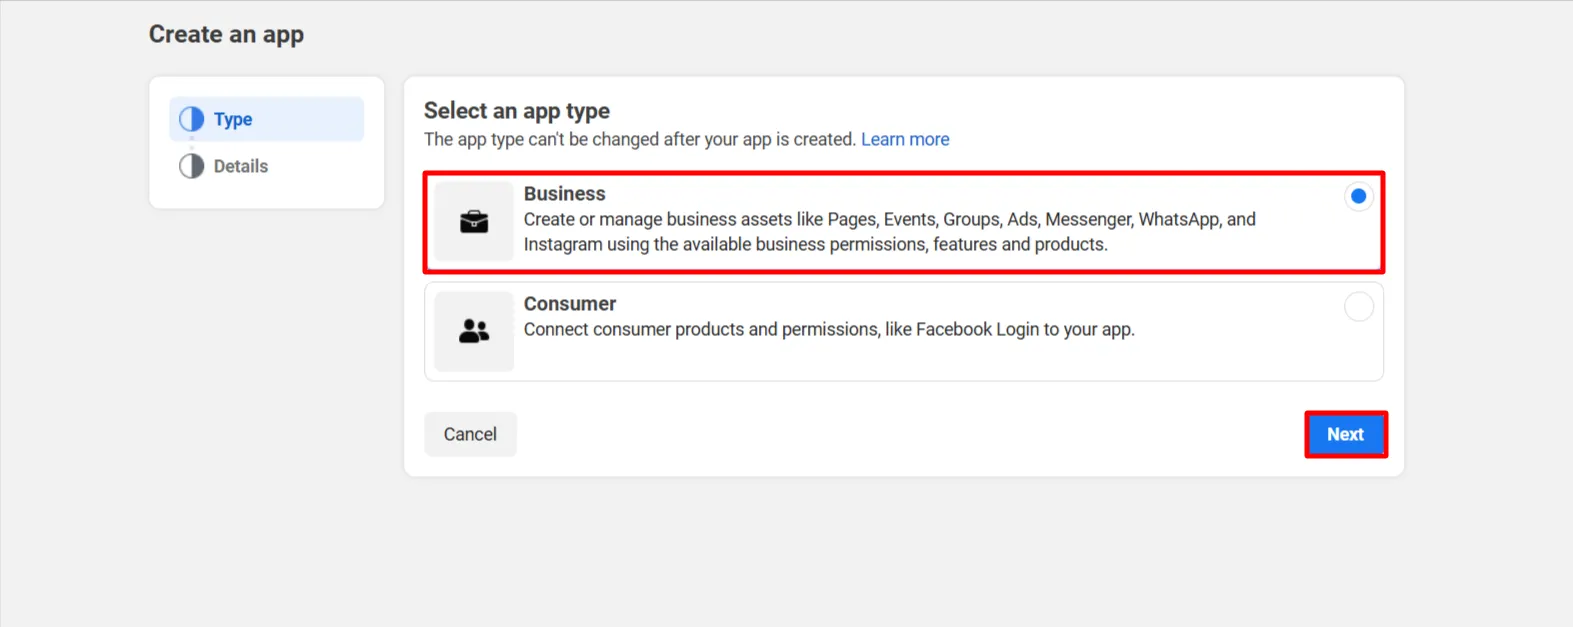Click the Consumer heading text
Viewport: 1573px width, 627px height.
tap(570, 303)
